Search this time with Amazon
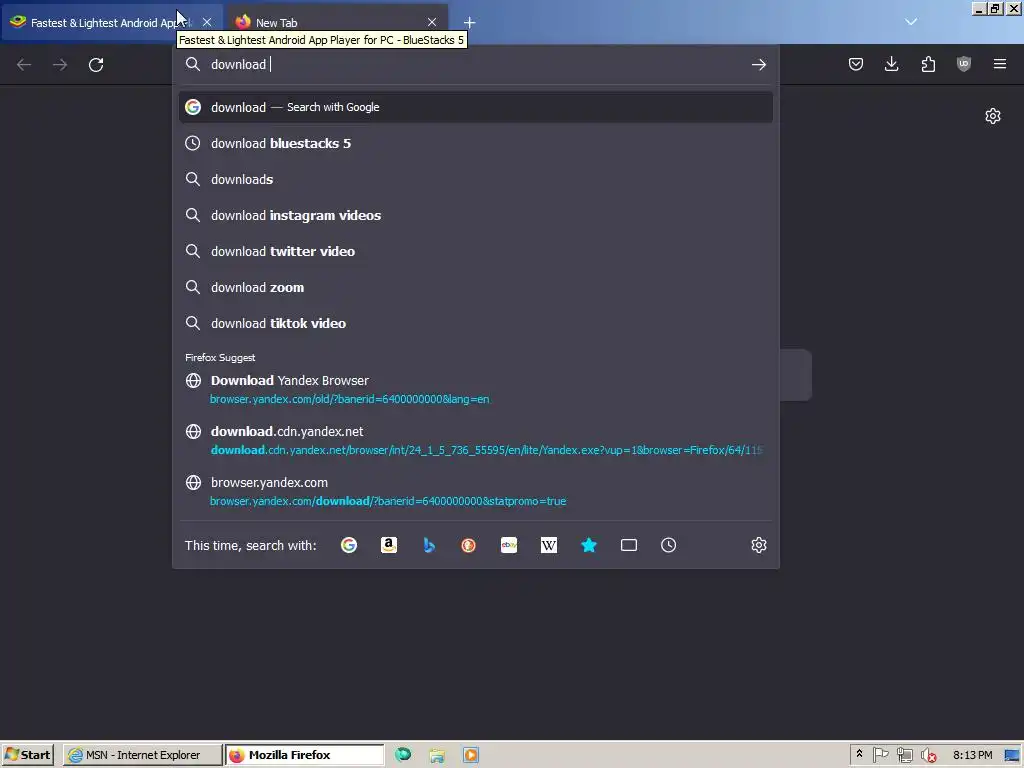 (389, 545)
